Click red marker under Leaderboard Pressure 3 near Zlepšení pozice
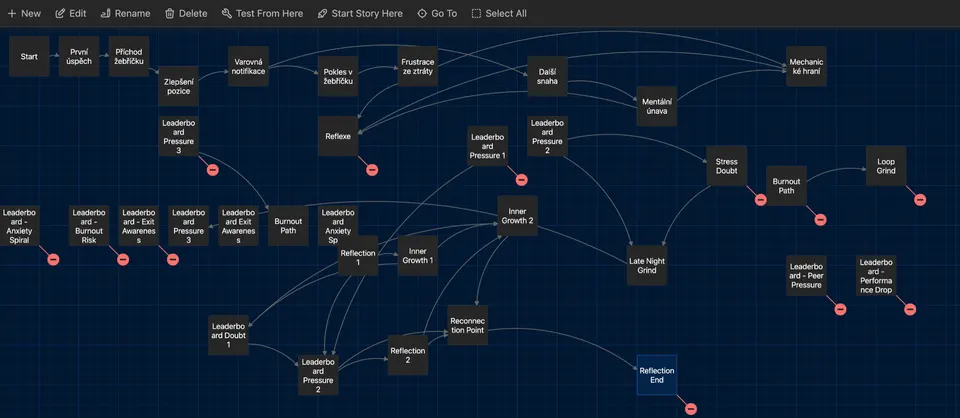 tap(212, 170)
